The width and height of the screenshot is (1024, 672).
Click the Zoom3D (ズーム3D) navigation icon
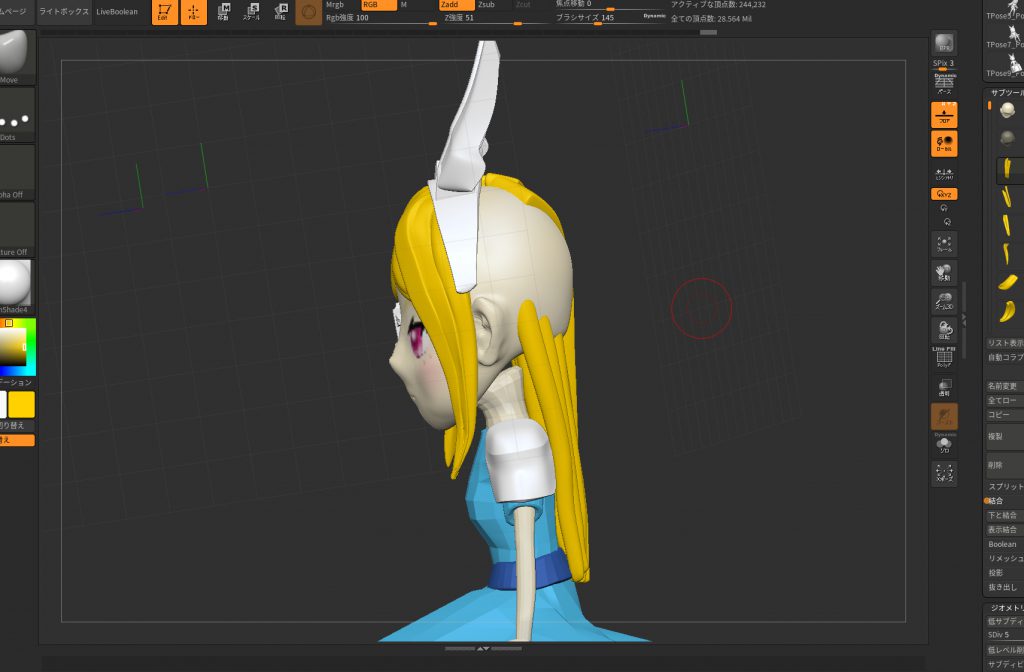(944, 301)
